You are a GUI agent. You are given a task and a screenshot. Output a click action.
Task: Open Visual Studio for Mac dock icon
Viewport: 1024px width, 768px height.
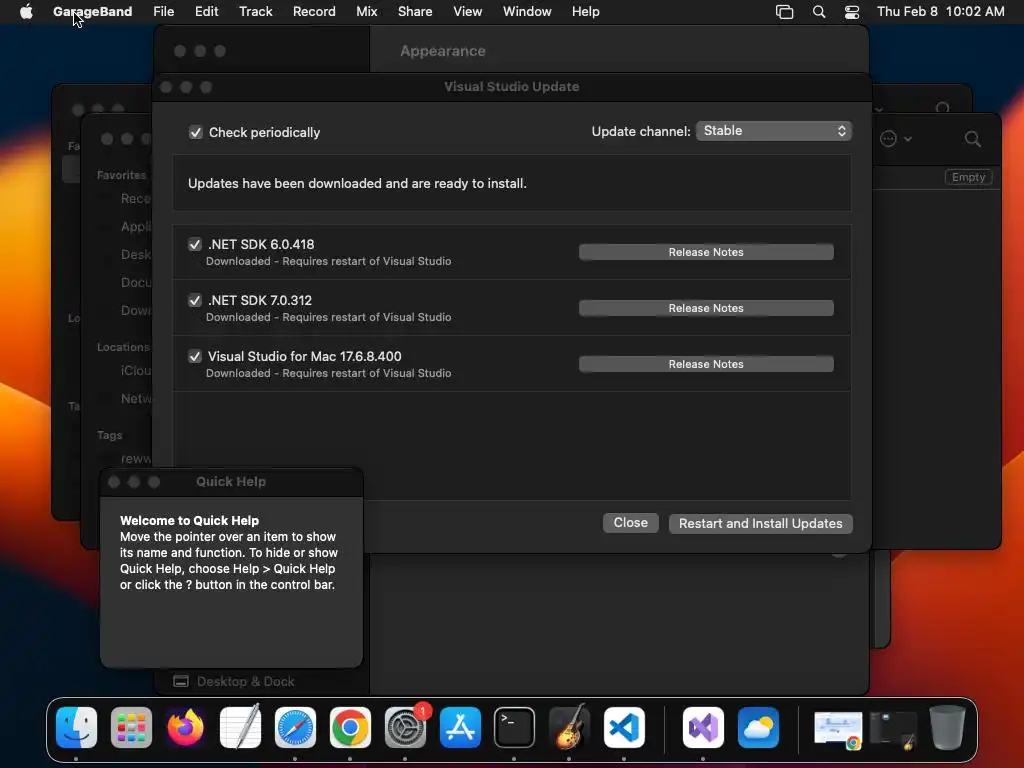pos(703,727)
